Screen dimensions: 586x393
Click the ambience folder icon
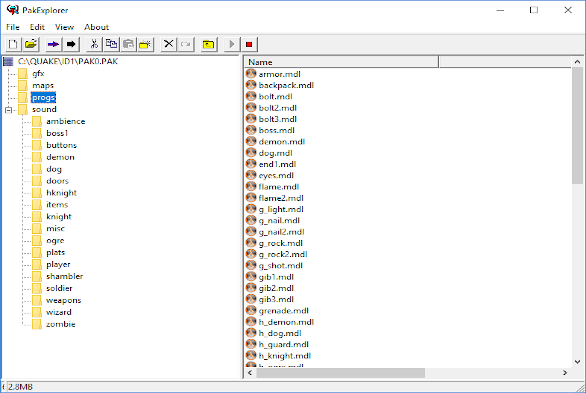[37, 121]
